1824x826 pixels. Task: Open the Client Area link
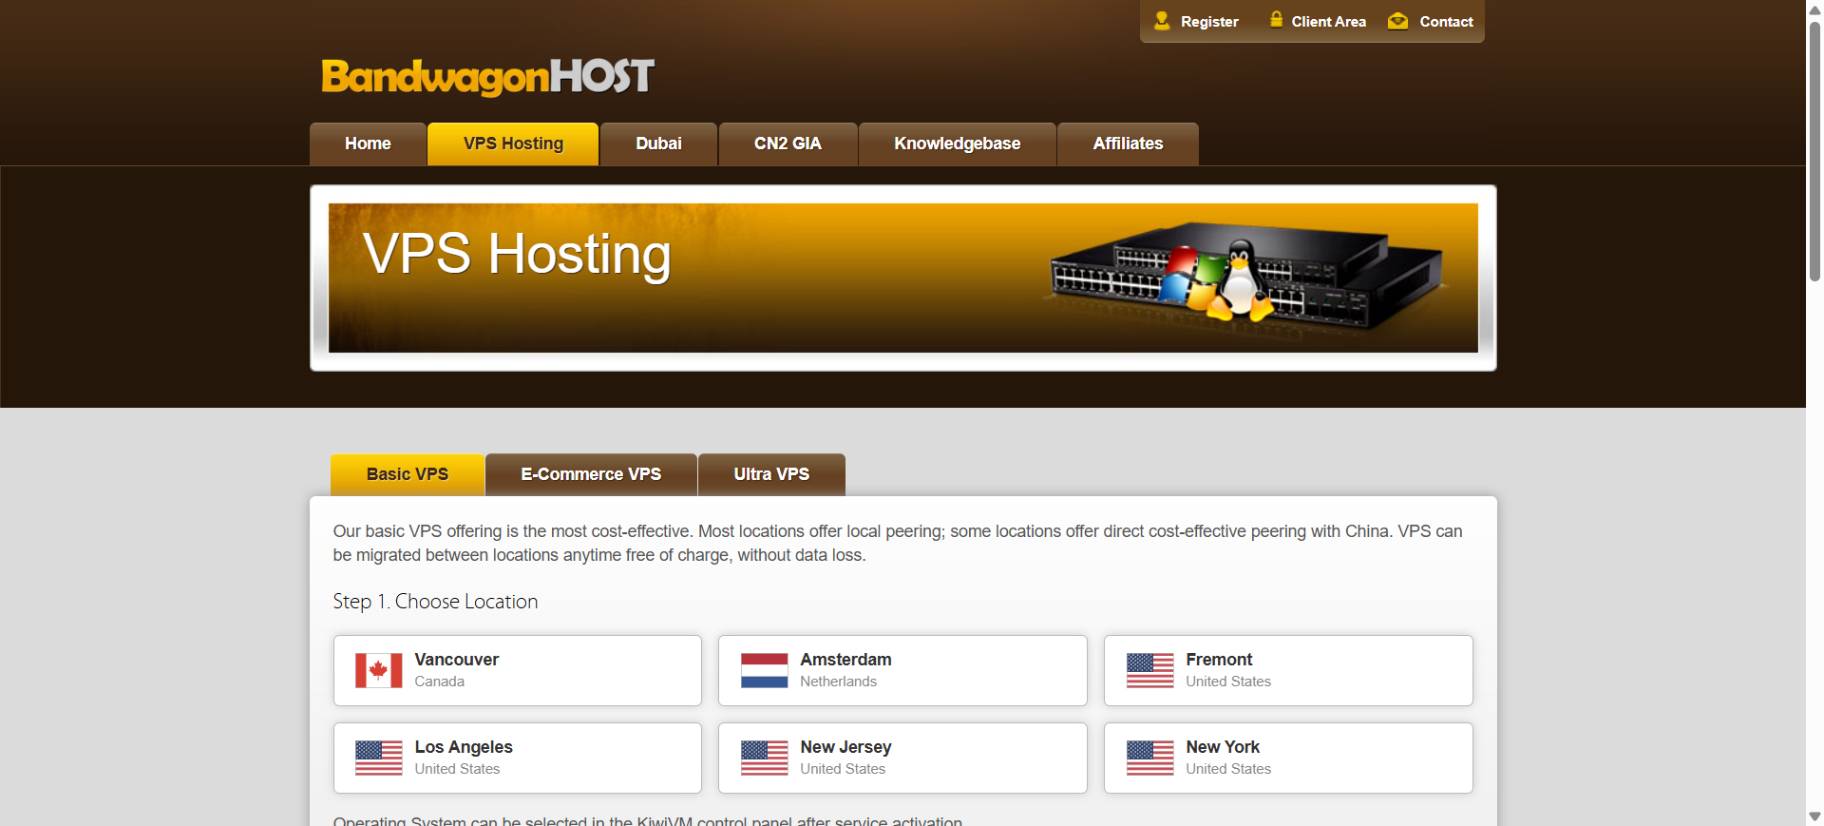(1328, 21)
